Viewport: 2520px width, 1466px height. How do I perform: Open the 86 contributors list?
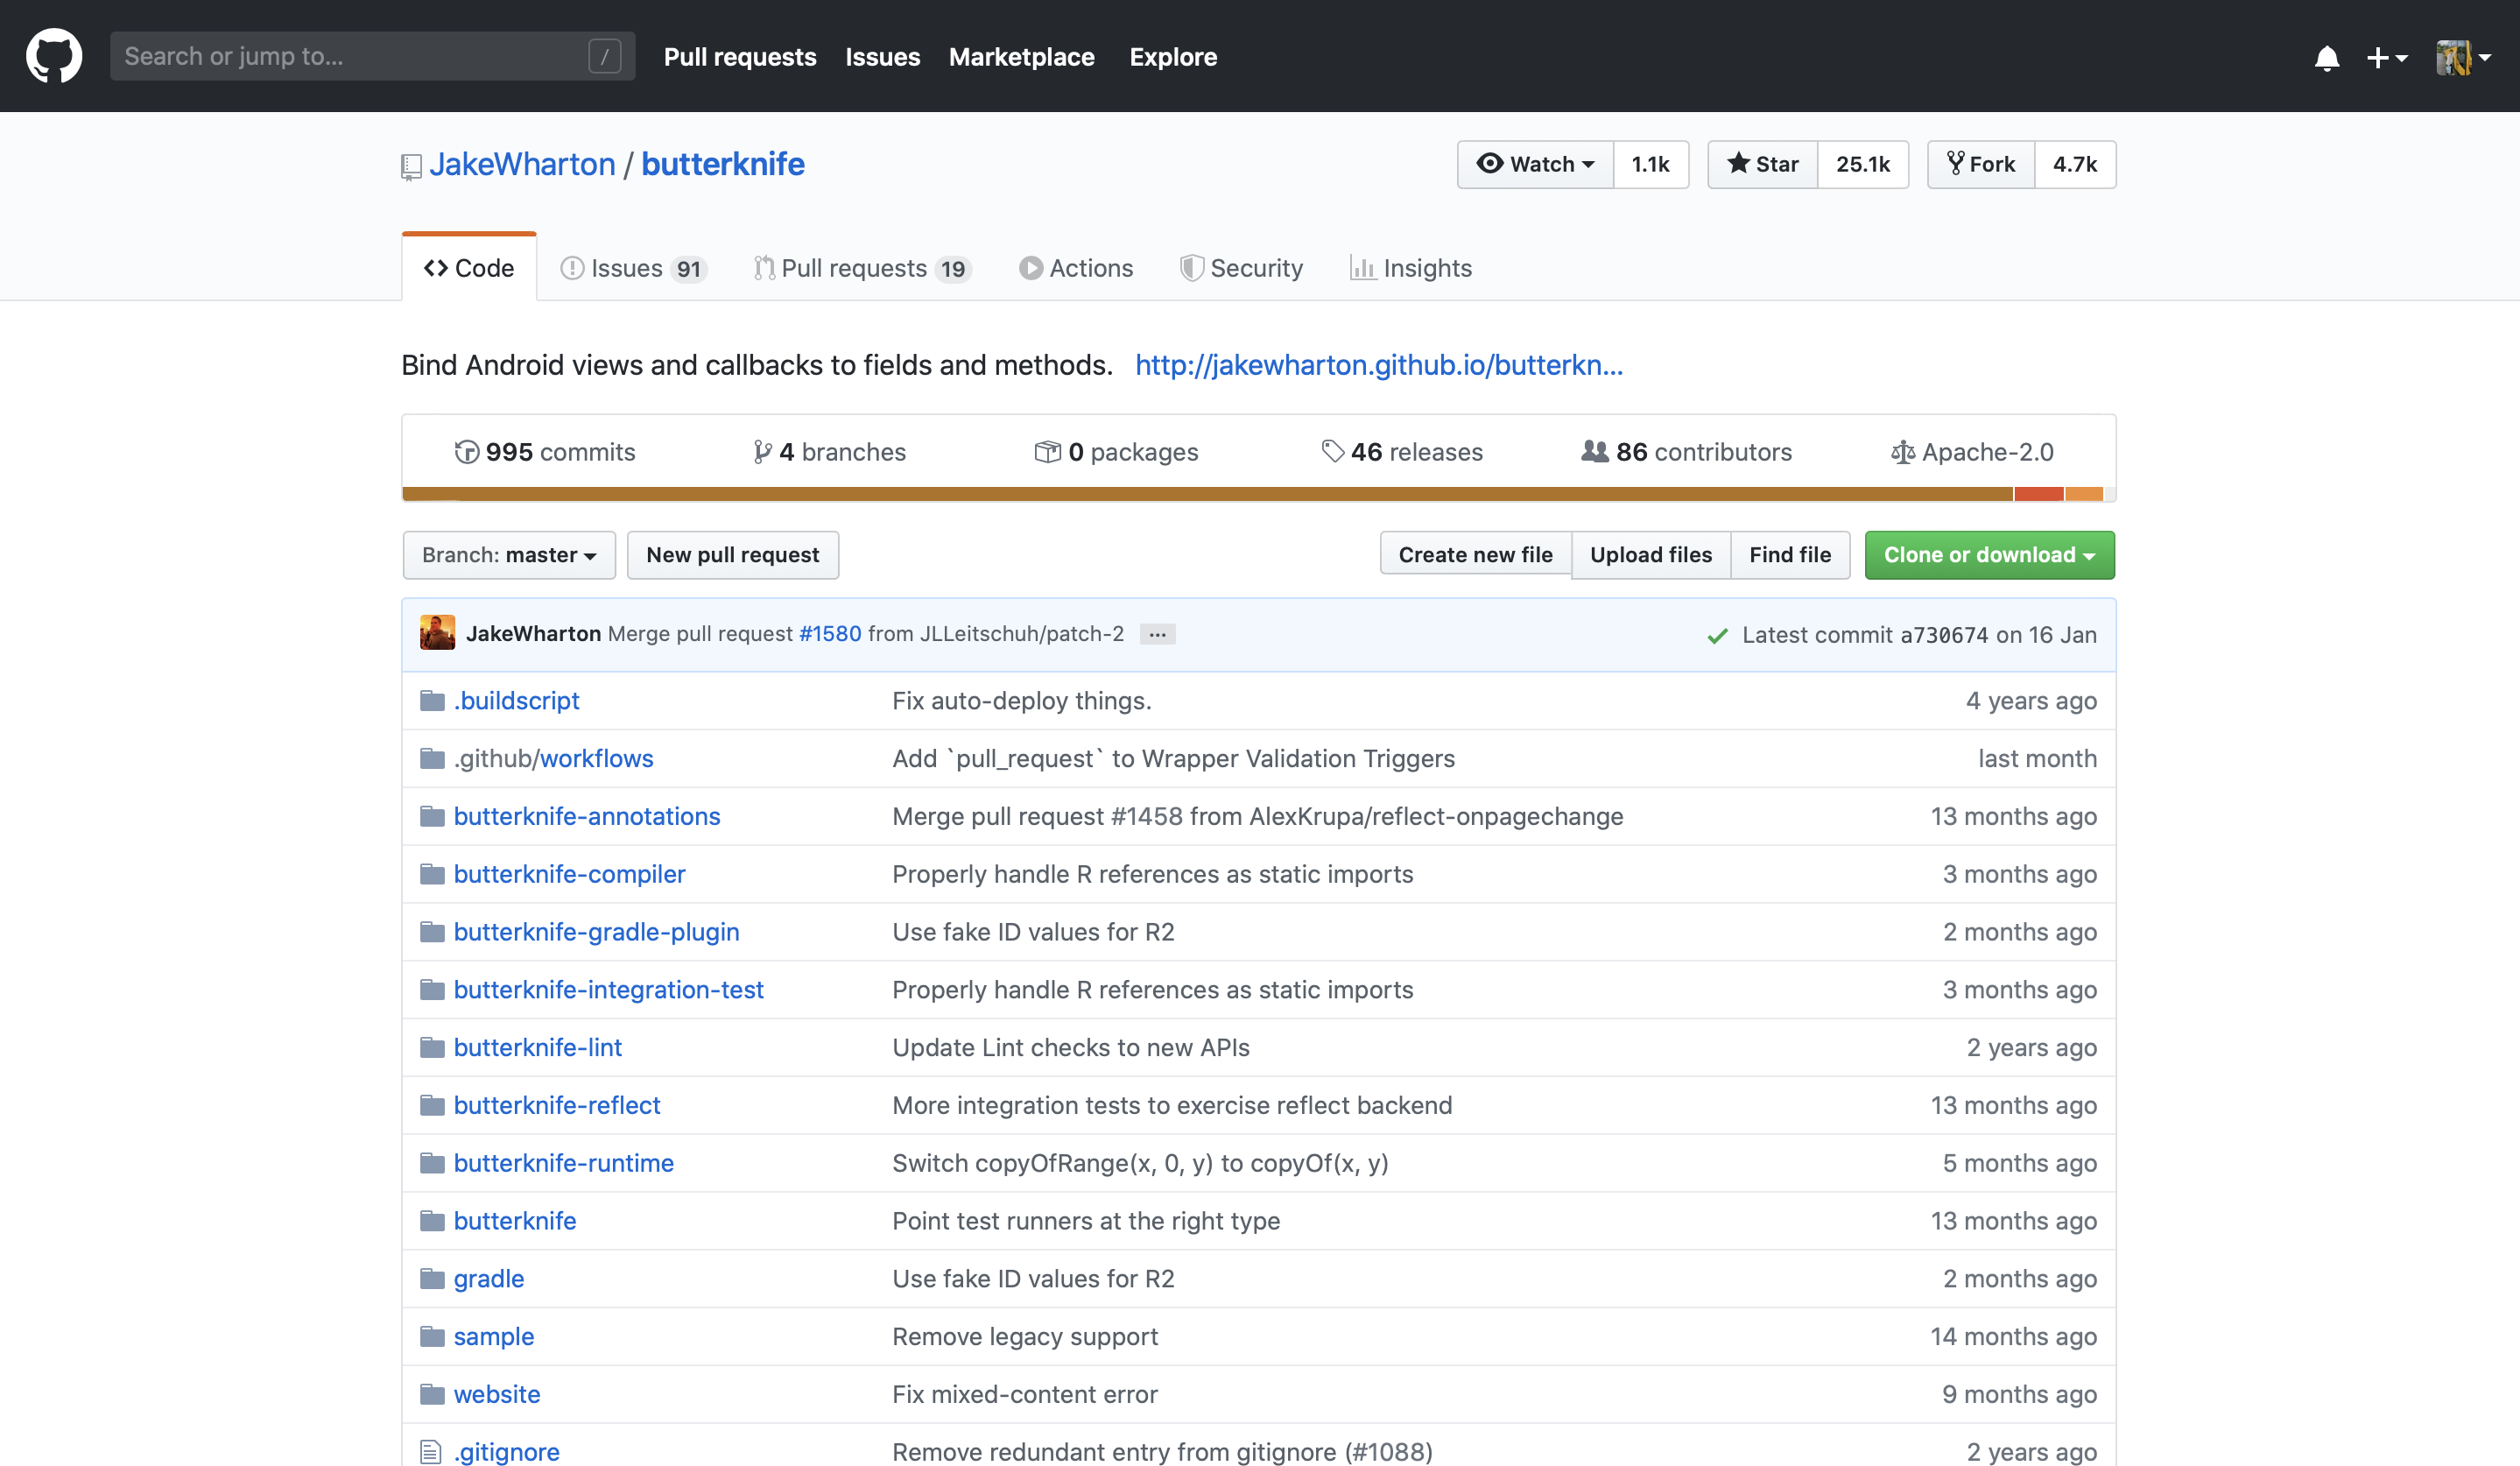click(x=1686, y=452)
